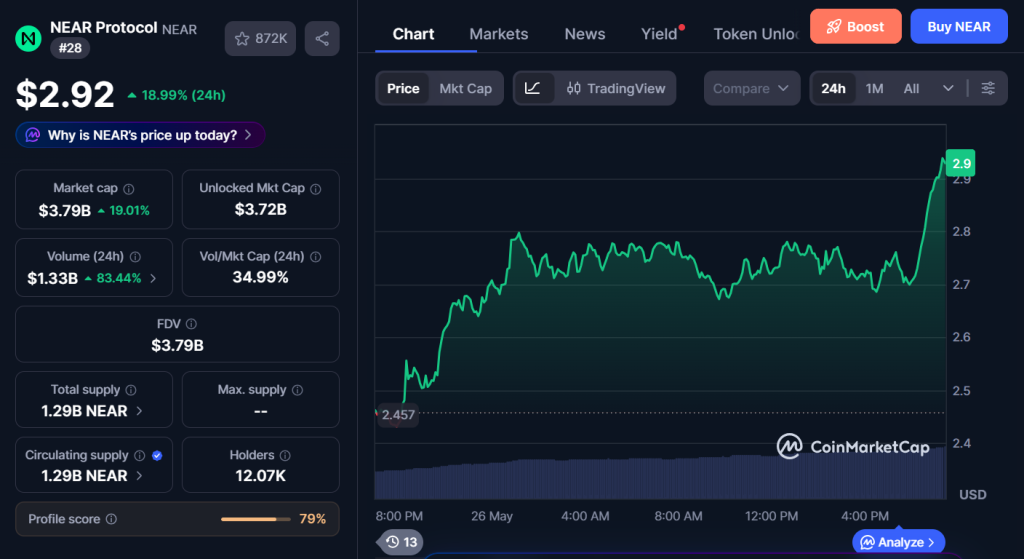Open the Compare dropdown
The width and height of the screenshot is (1024, 559).
tap(752, 88)
